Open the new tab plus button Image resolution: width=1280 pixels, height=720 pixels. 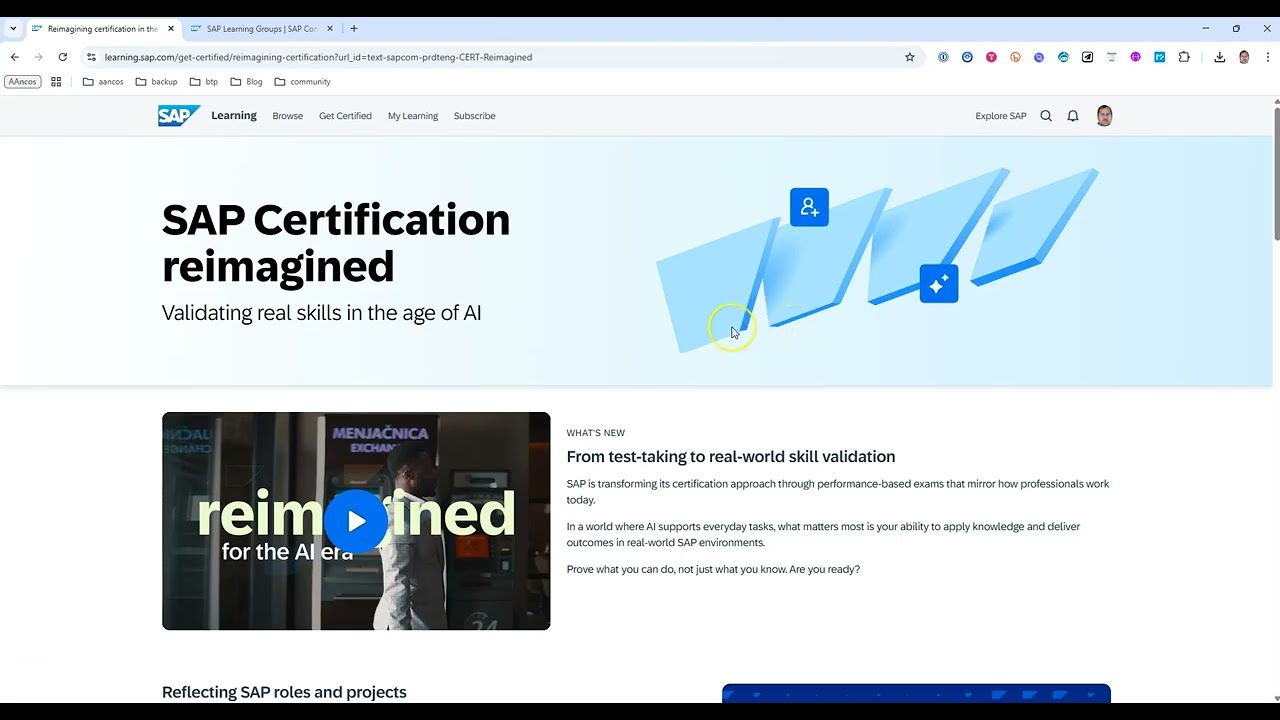[x=353, y=29]
